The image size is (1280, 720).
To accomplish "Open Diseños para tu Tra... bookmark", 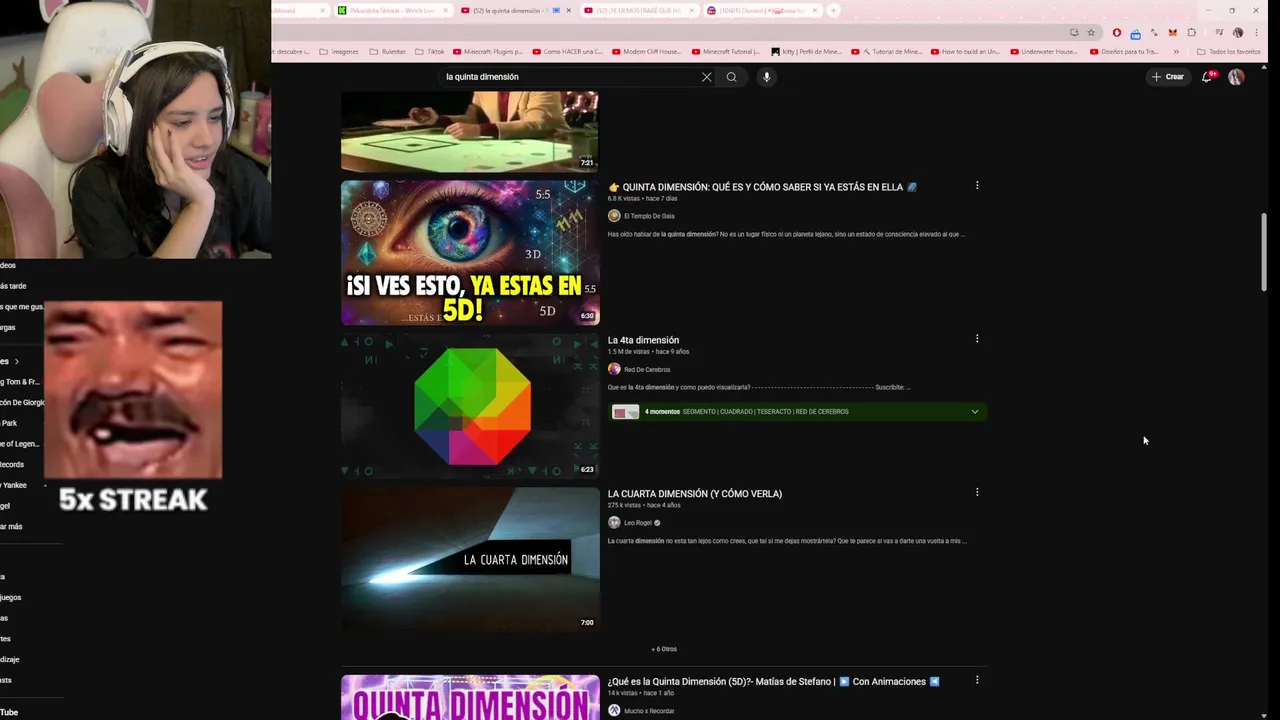I will (x=1123, y=51).
